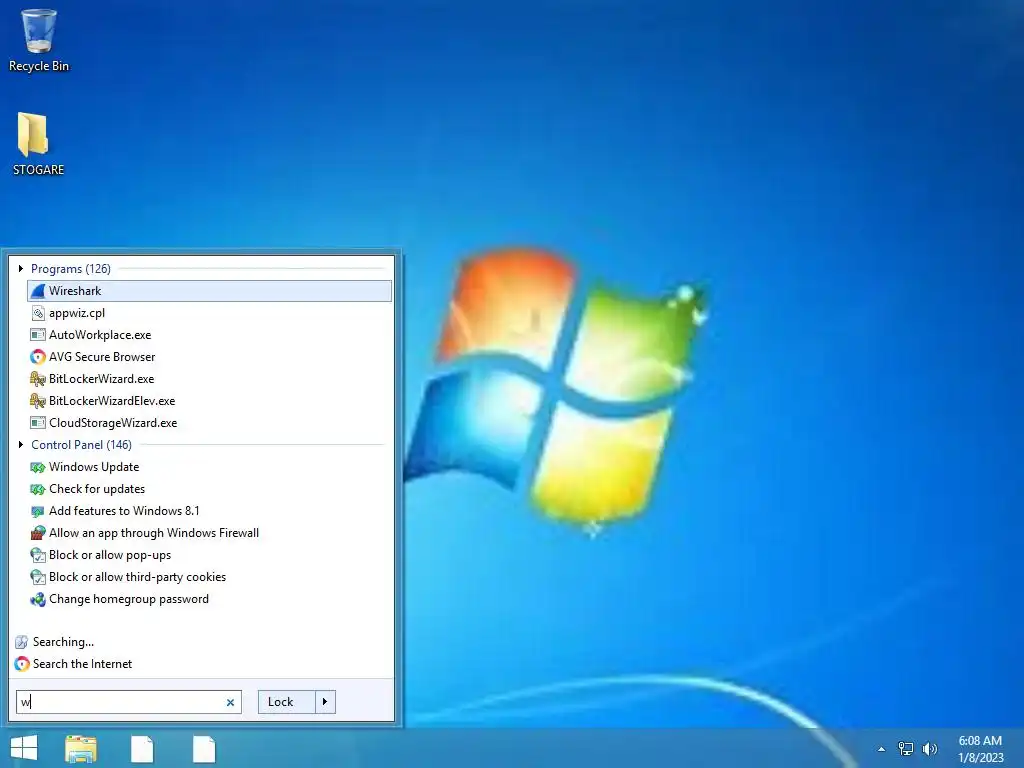Viewport: 1024px width, 768px height.
Task: Show hidden tray icons arrow
Action: (881, 749)
